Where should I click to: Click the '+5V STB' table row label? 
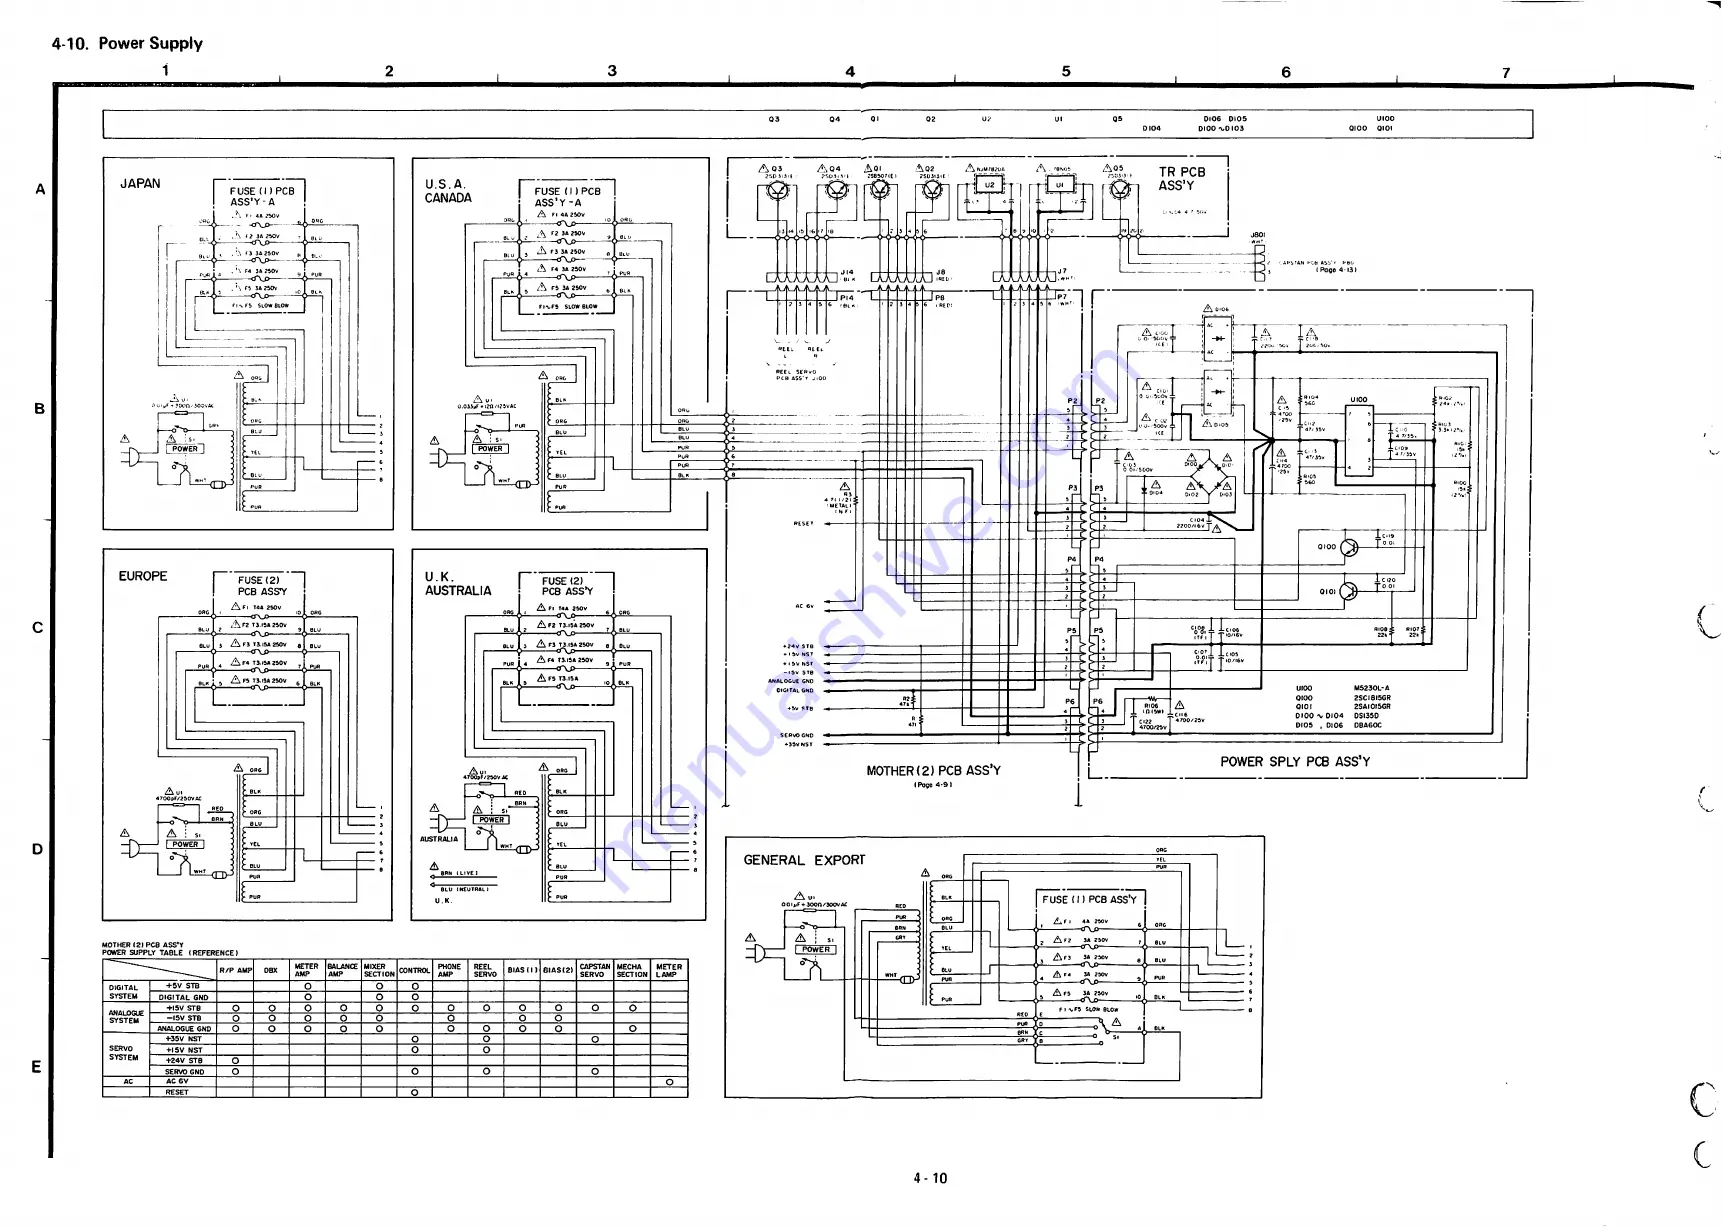(183, 986)
